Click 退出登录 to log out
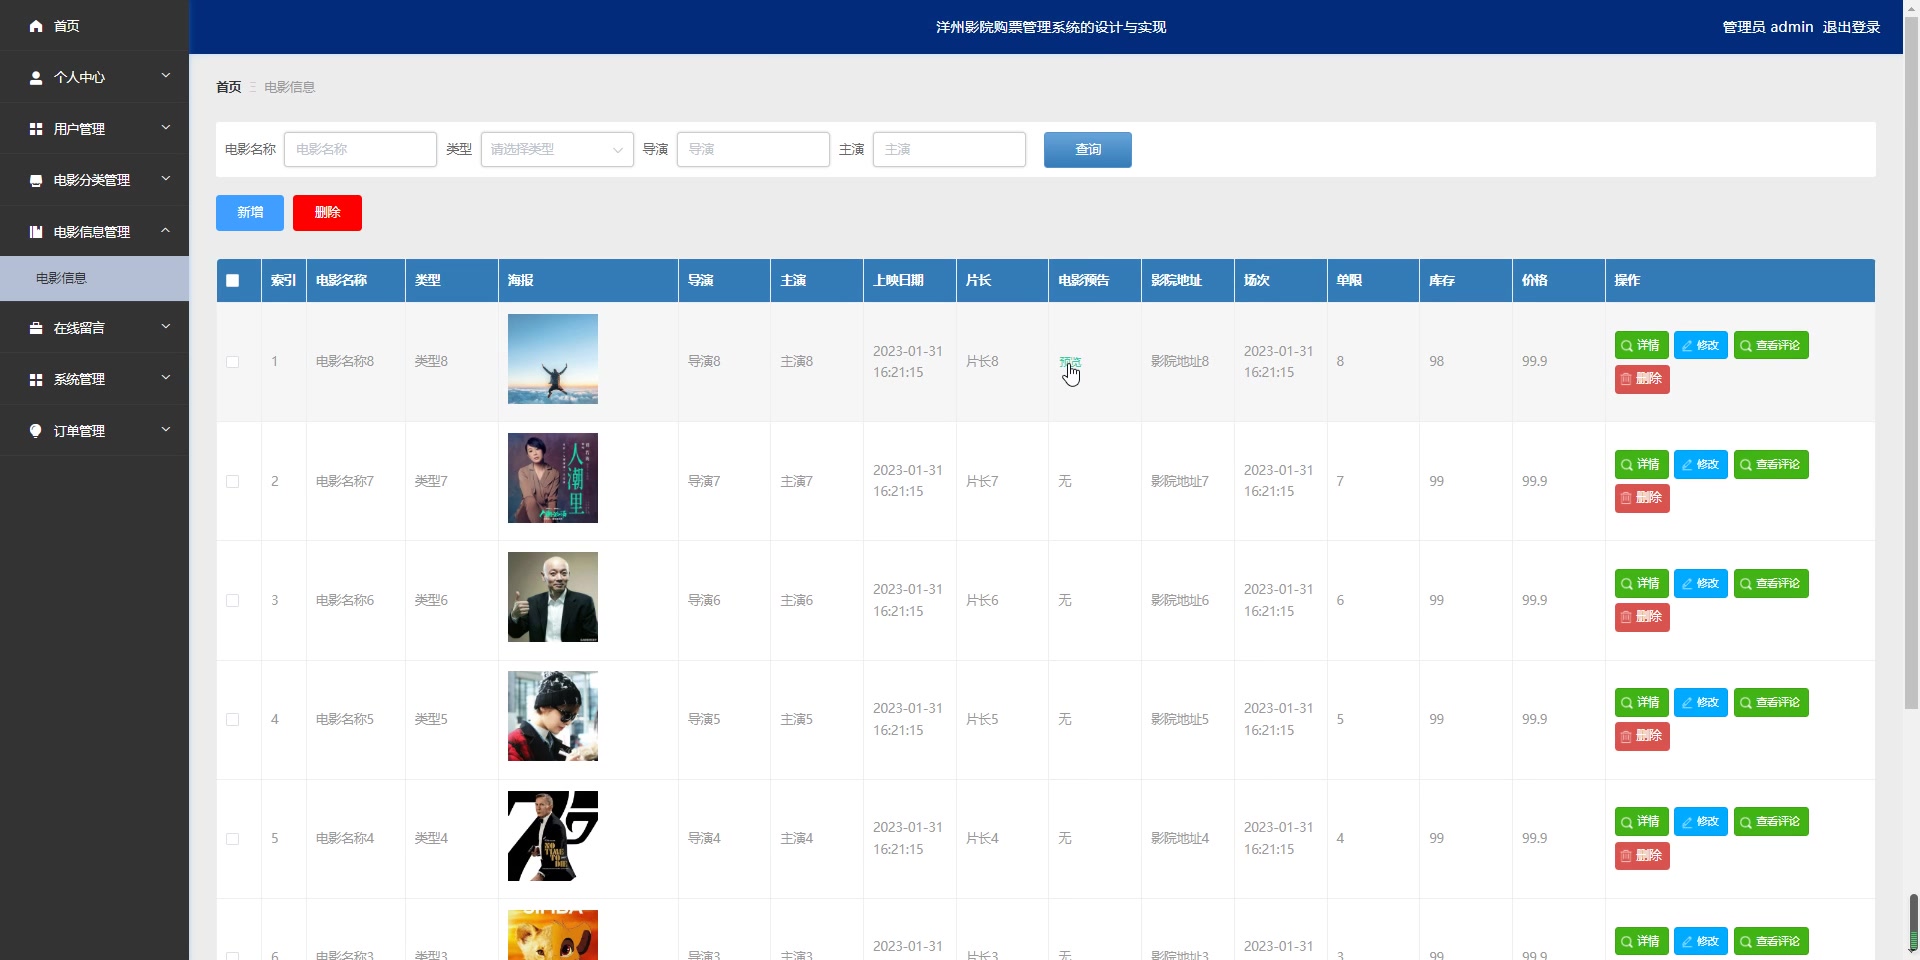Viewport: 1920px width, 960px height. pyautogui.click(x=1852, y=27)
